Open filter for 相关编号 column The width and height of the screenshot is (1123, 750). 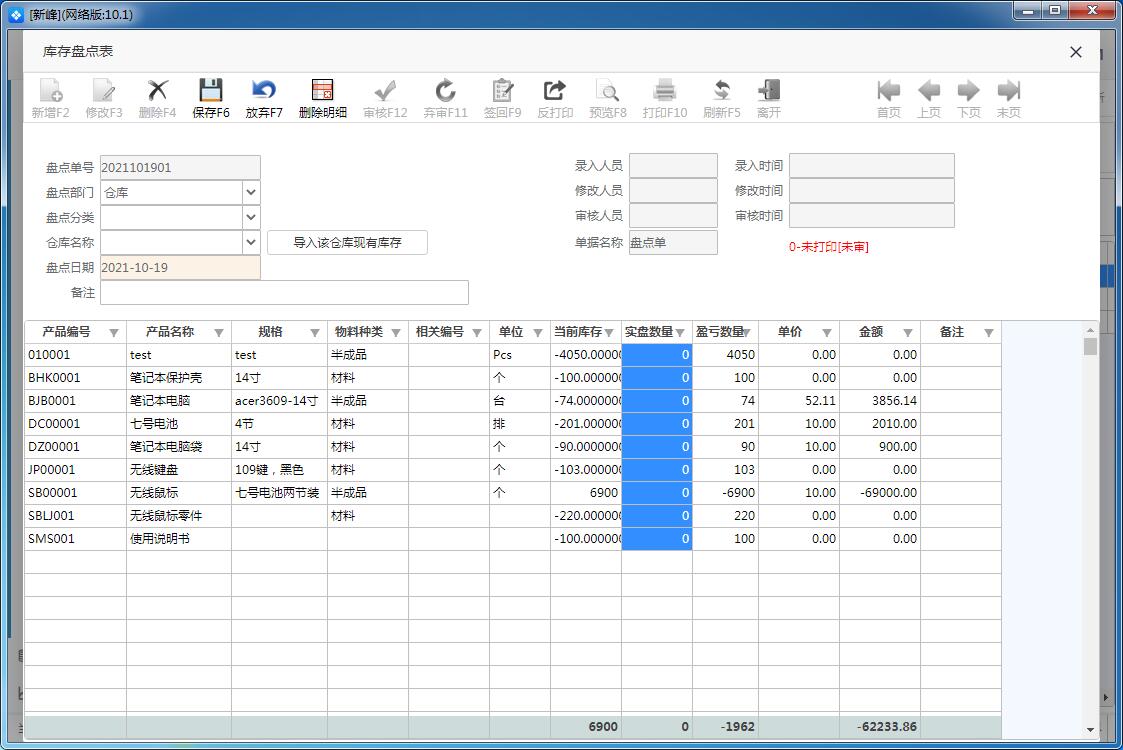477,332
